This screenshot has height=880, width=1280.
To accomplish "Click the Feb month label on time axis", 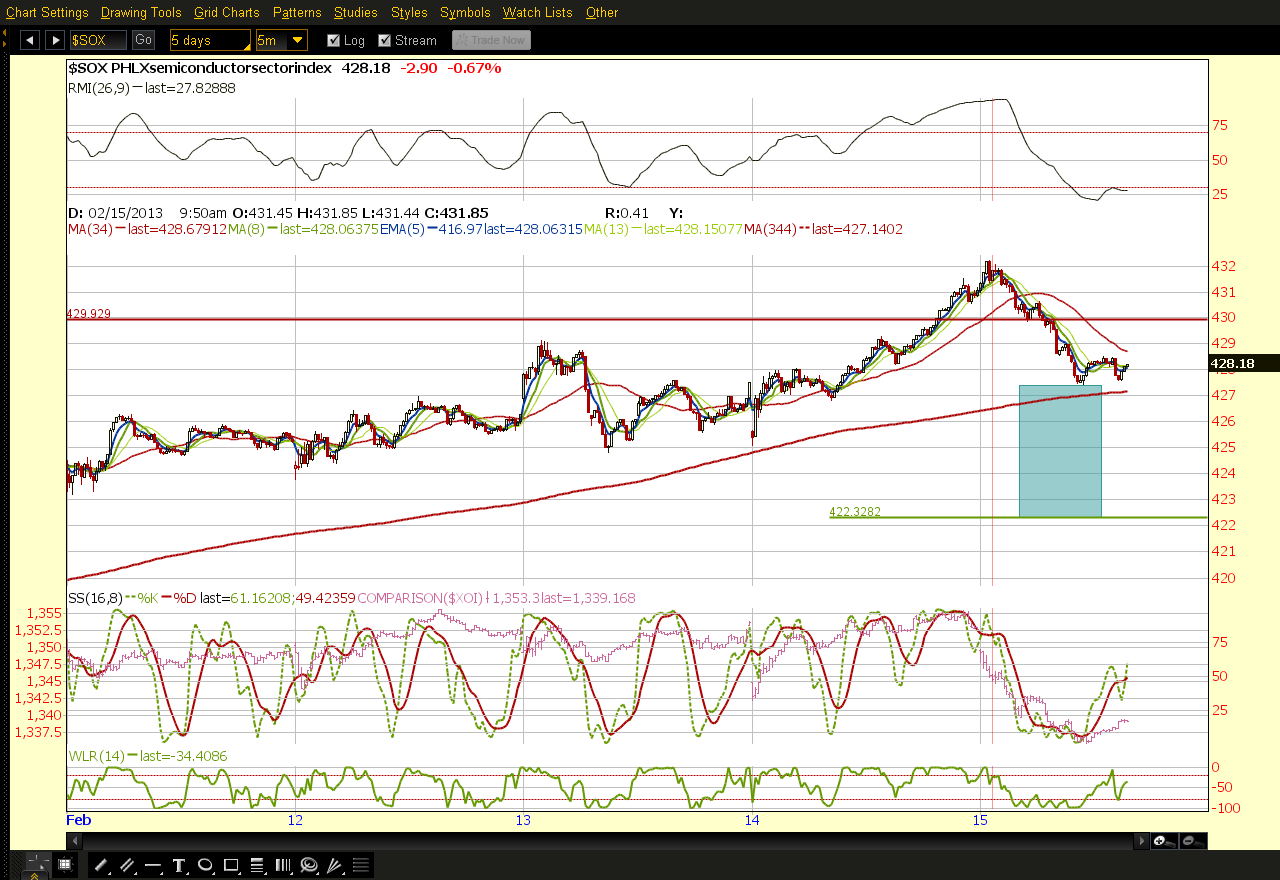I will pyautogui.click(x=79, y=820).
